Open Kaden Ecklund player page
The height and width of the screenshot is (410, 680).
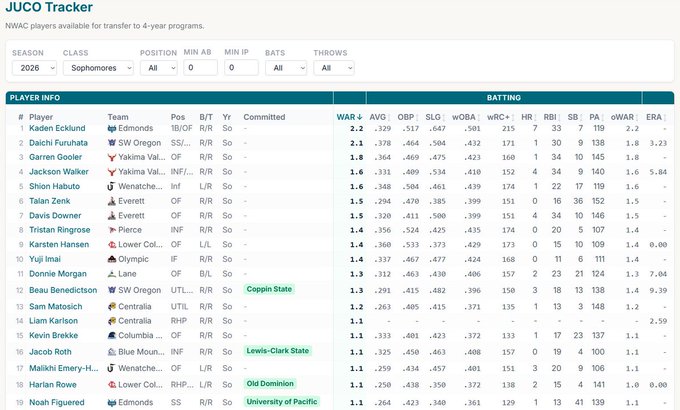57,128
